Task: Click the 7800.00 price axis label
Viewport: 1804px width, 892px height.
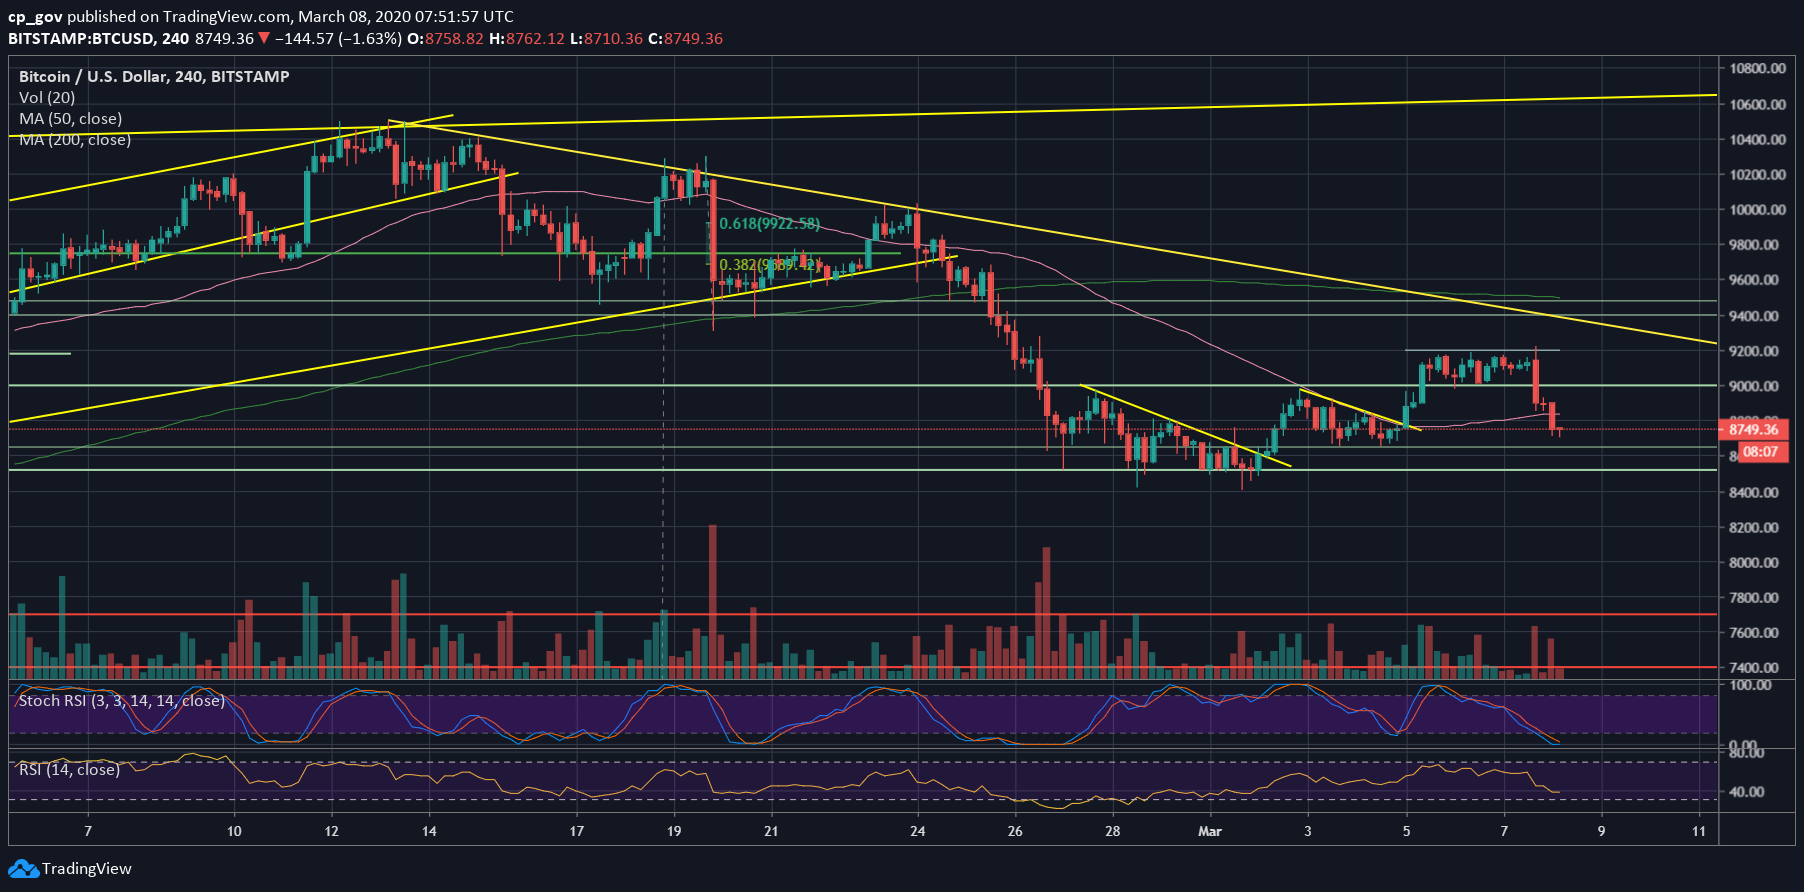Action: tap(1754, 598)
